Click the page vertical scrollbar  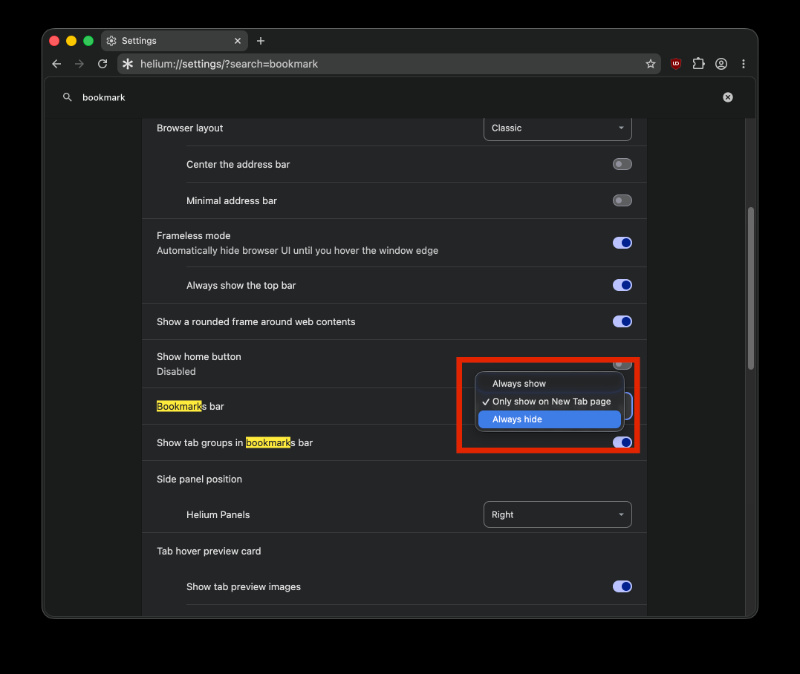coord(751,288)
